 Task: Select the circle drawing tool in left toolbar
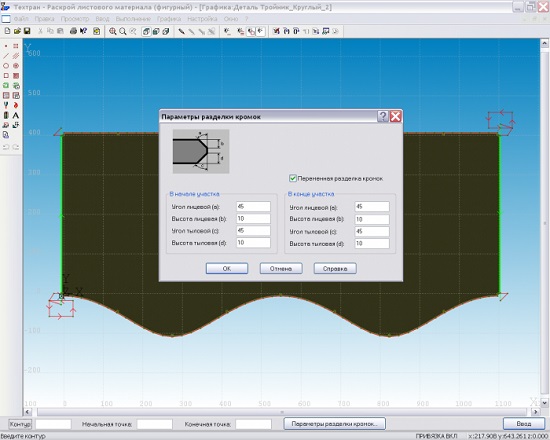point(6,66)
